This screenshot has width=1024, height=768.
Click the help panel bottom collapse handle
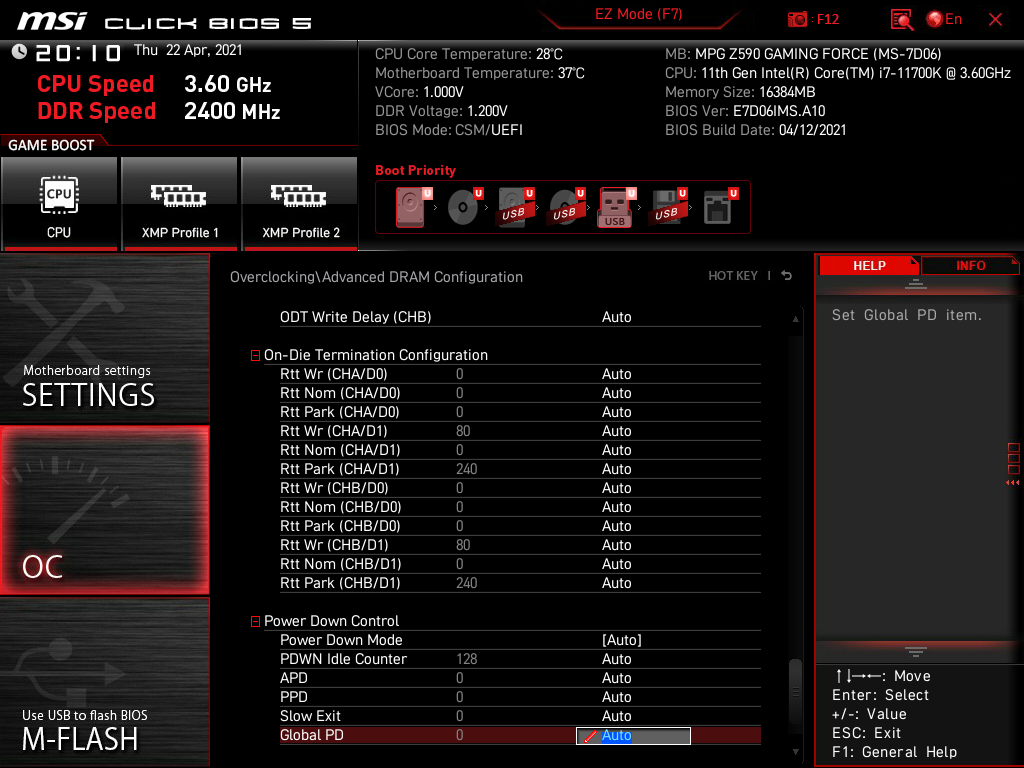coord(916,652)
